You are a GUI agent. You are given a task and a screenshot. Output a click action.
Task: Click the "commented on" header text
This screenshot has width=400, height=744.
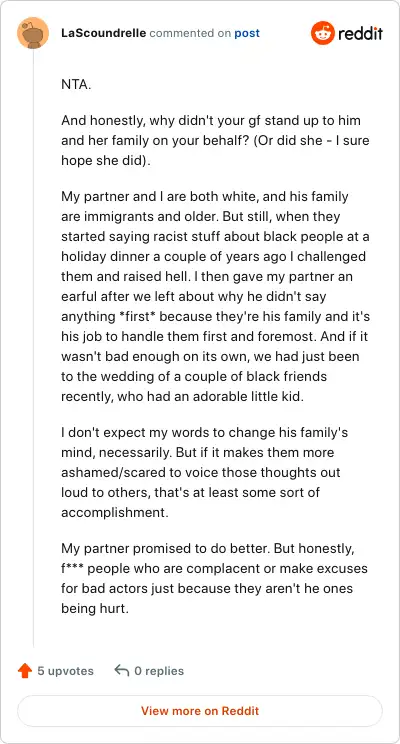190,33
